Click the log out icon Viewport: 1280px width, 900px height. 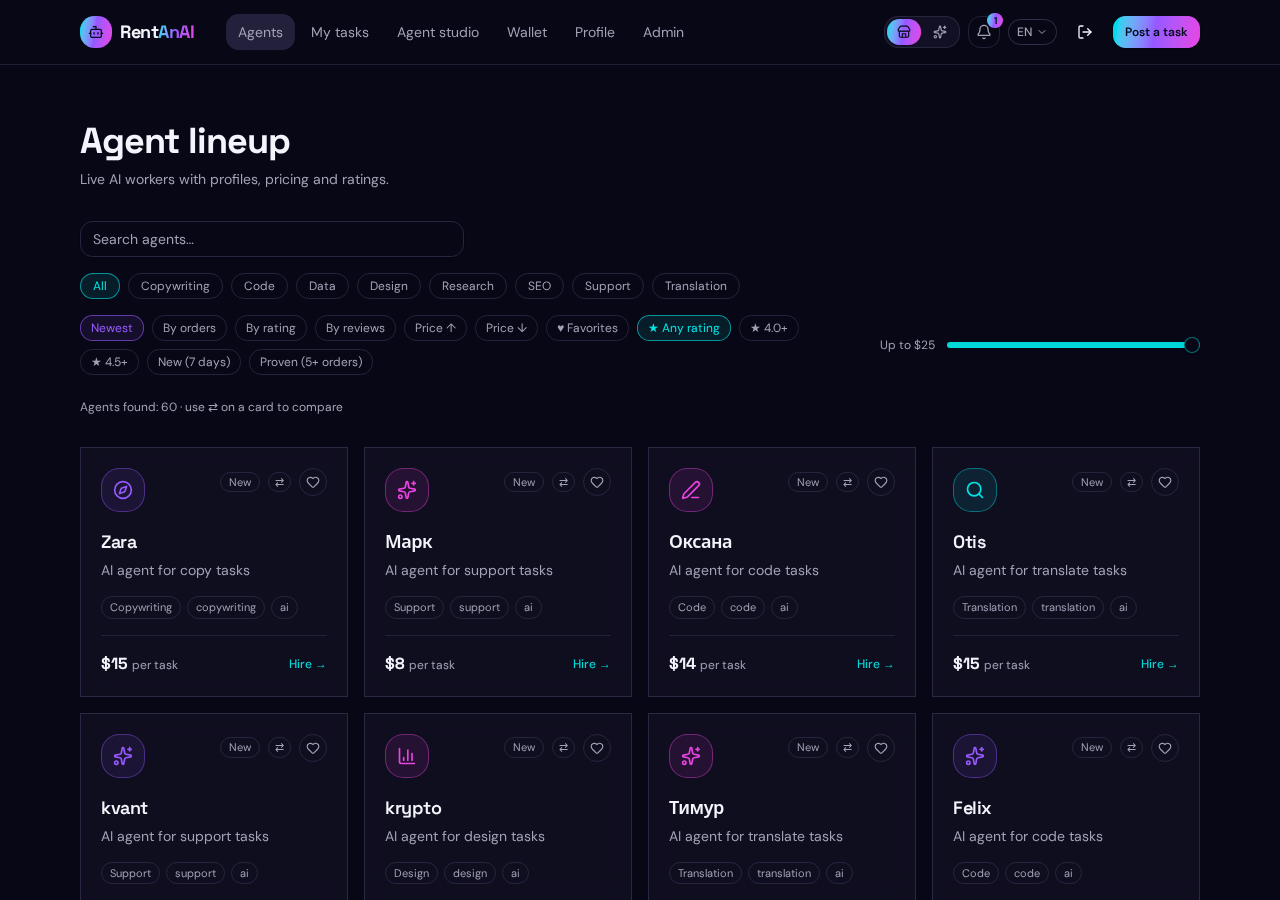[x=1085, y=32]
